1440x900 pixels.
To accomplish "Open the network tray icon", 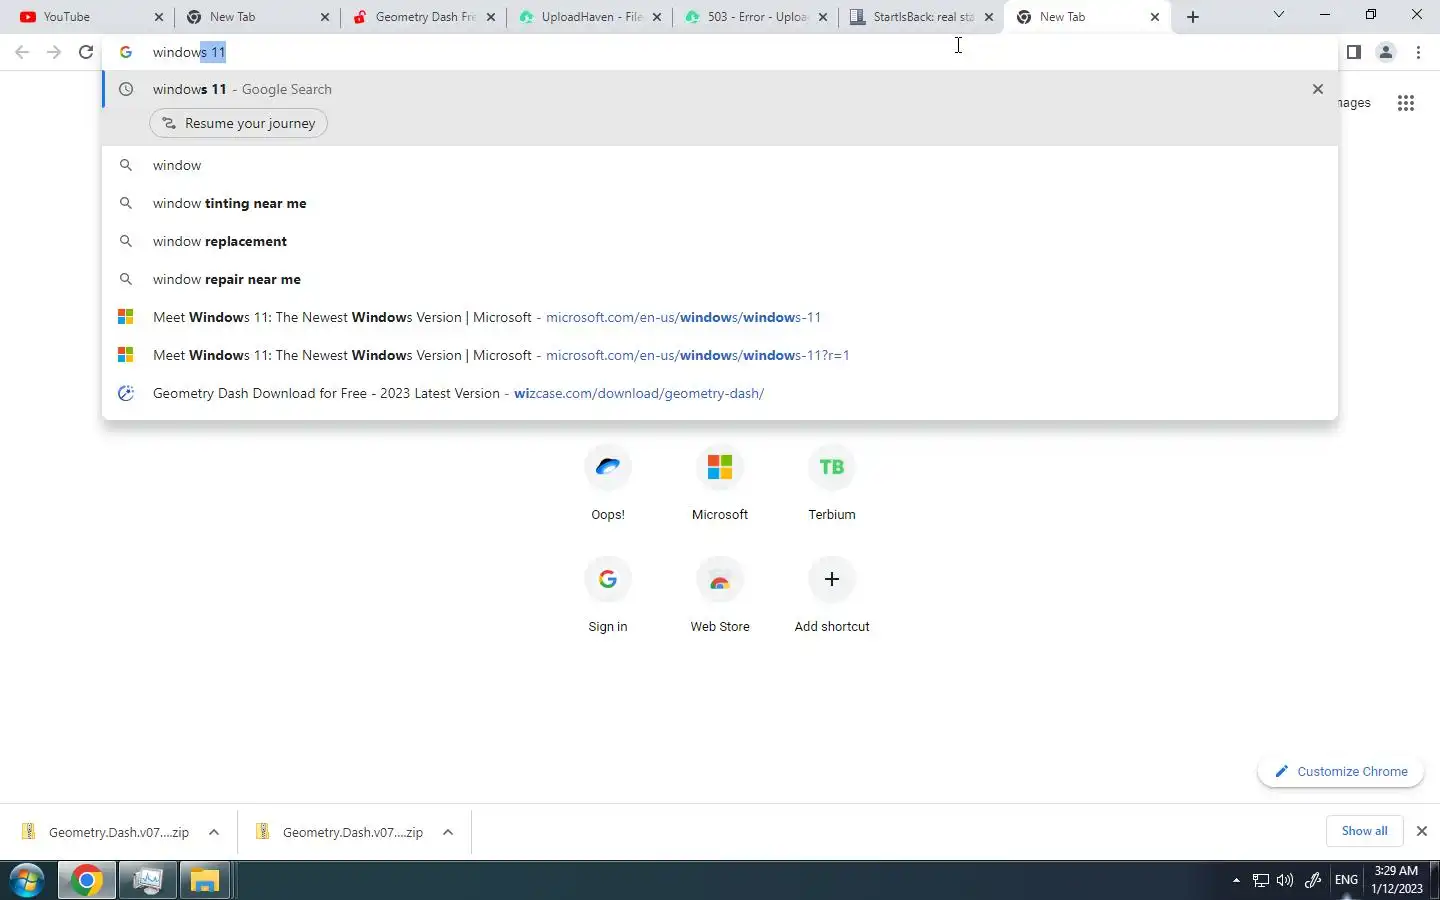I will pos(1260,880).
